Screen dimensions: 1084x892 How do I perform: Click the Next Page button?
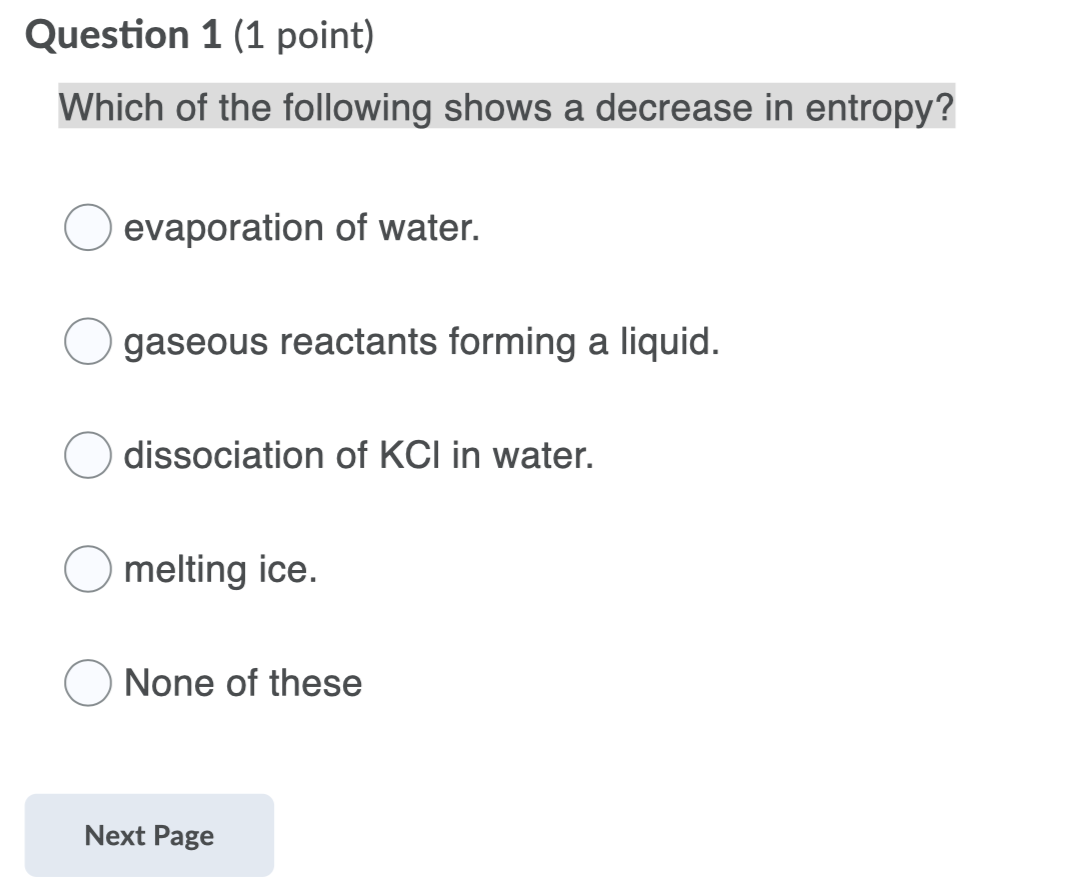[149, 835]
